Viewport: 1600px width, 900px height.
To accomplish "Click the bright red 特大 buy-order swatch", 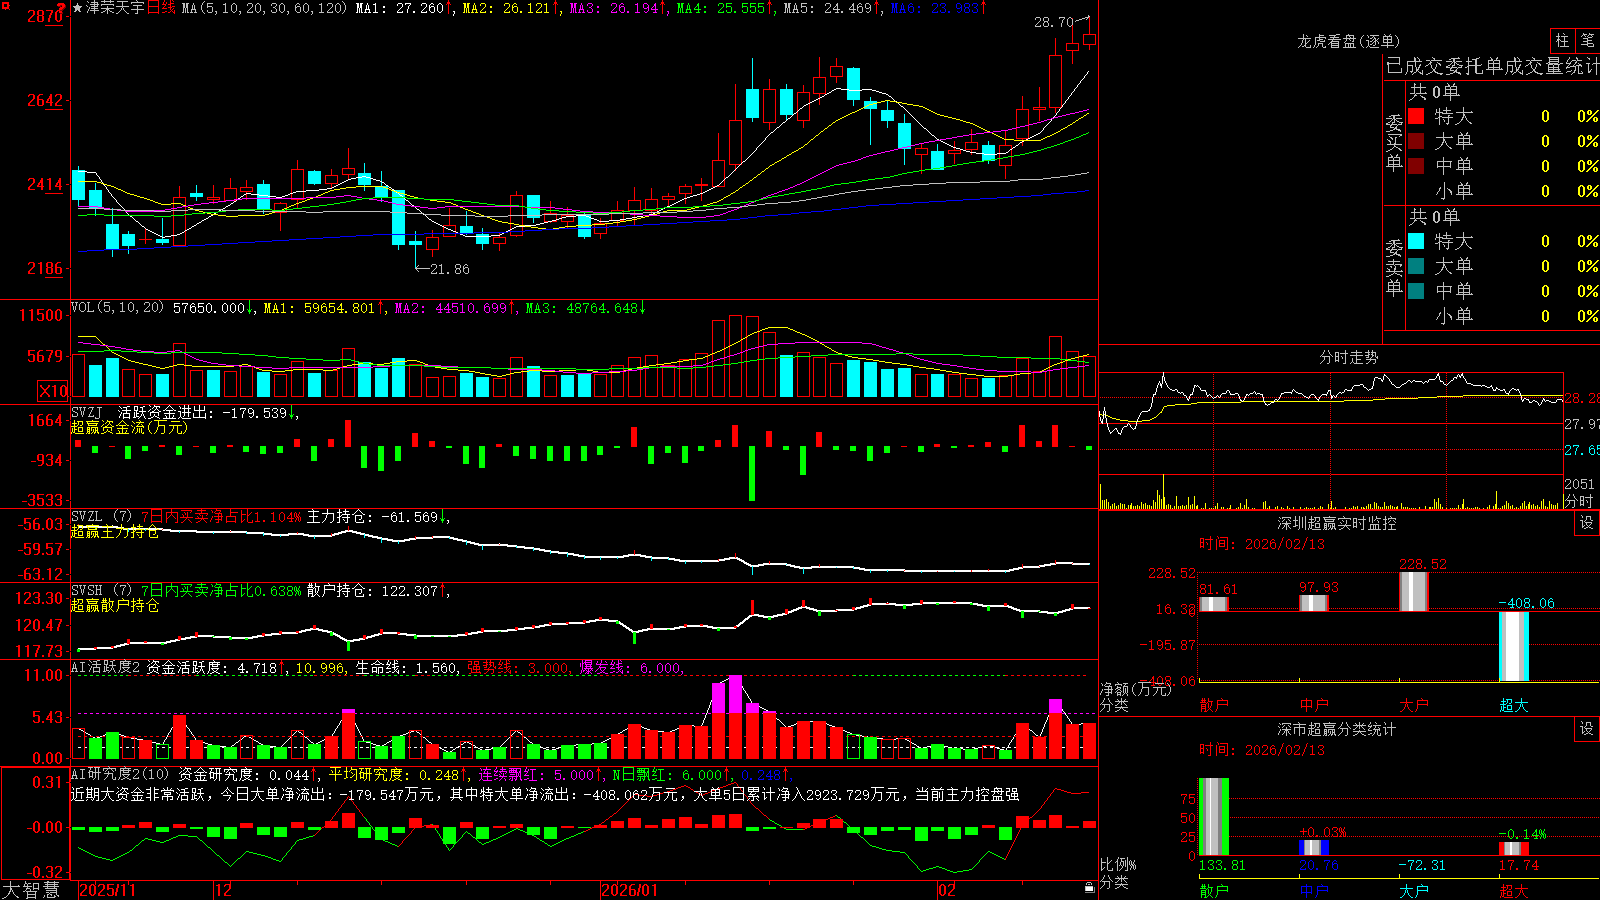I will point(1416,116).
